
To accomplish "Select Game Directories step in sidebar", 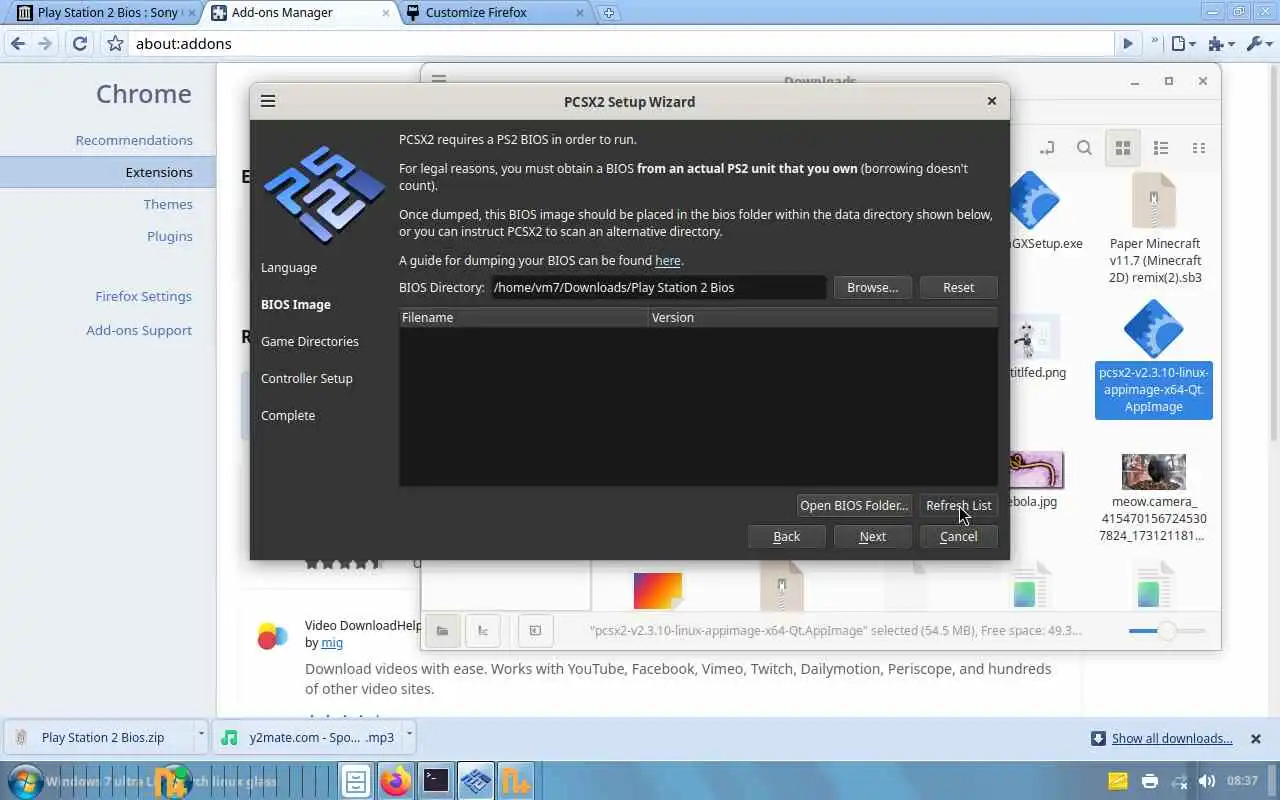I will (x=310, y=341).
